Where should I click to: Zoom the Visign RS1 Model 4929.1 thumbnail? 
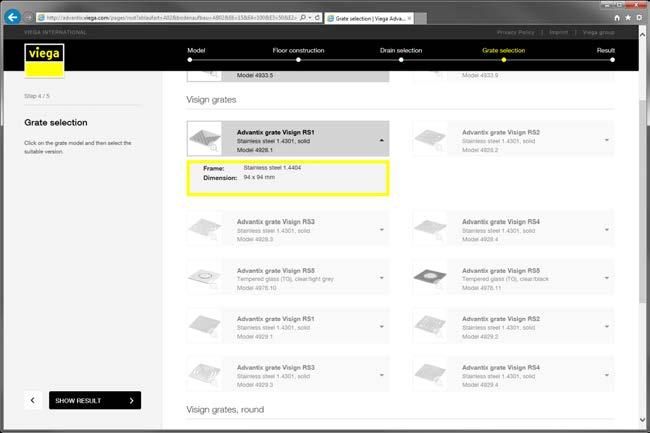(204, 326)
